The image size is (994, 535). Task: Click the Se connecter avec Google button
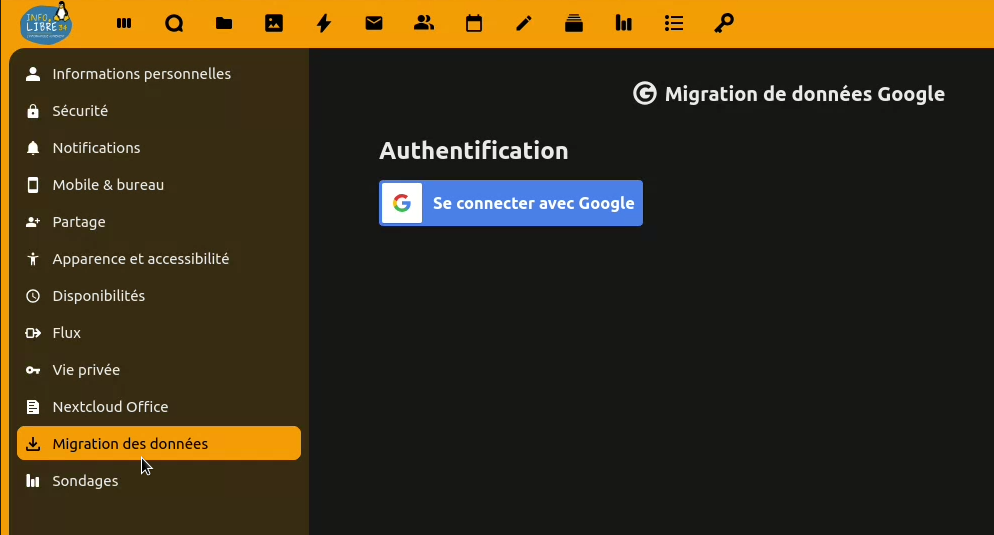[511, 203]
